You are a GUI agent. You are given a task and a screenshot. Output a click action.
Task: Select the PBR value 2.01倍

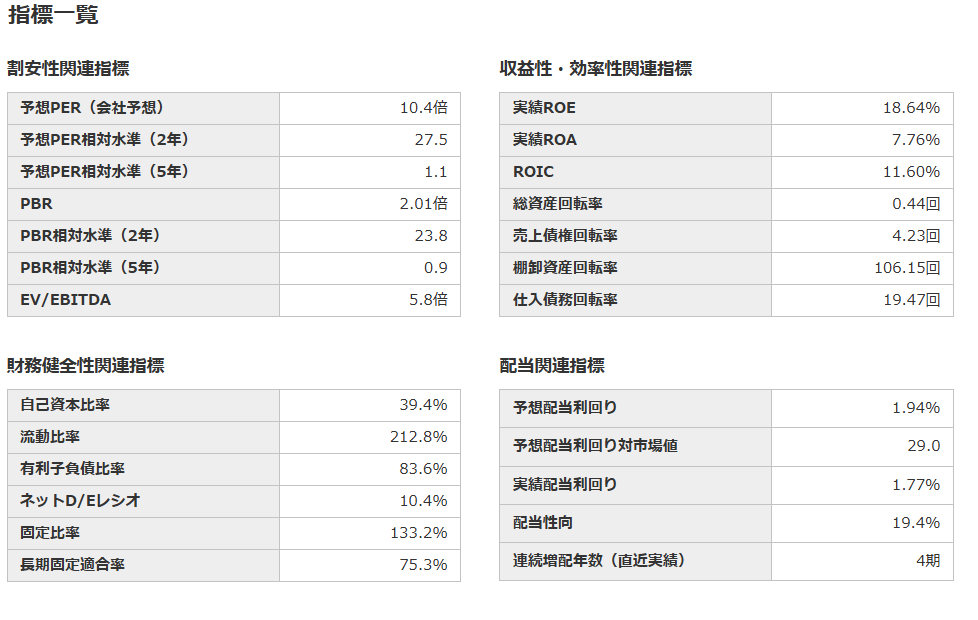pyautogui.click(x=423, y=204)
